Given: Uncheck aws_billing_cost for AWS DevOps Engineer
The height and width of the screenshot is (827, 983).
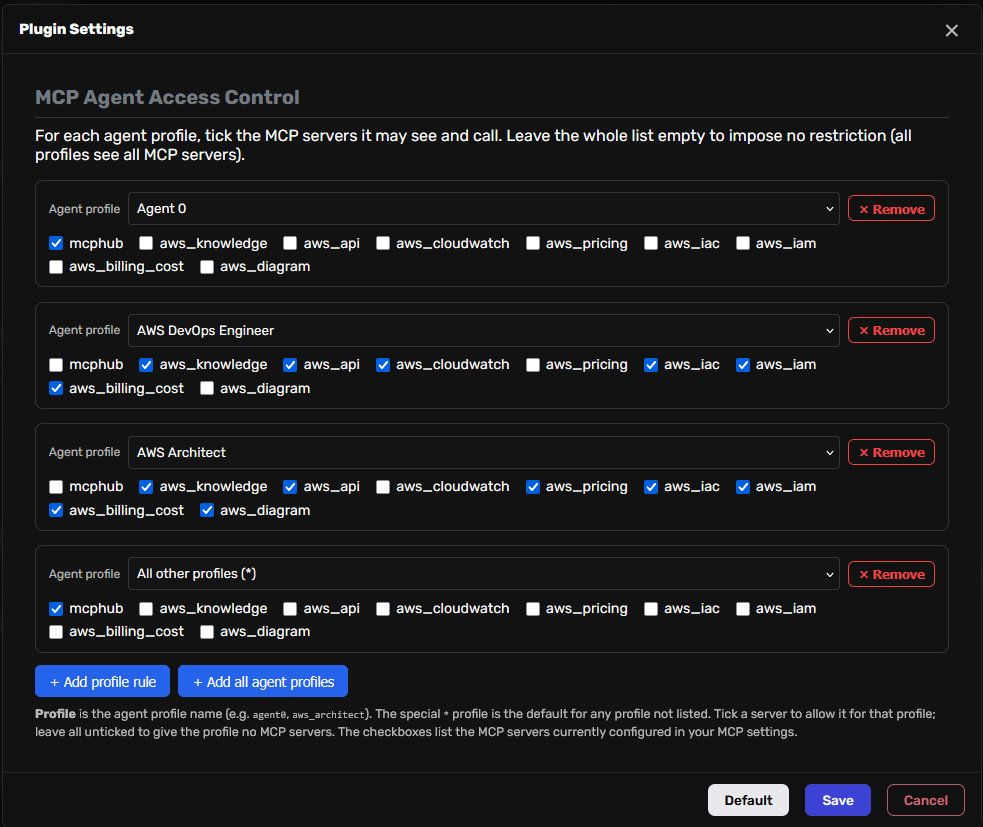Looking at the screenshot, I should click(x=56, y=388).
